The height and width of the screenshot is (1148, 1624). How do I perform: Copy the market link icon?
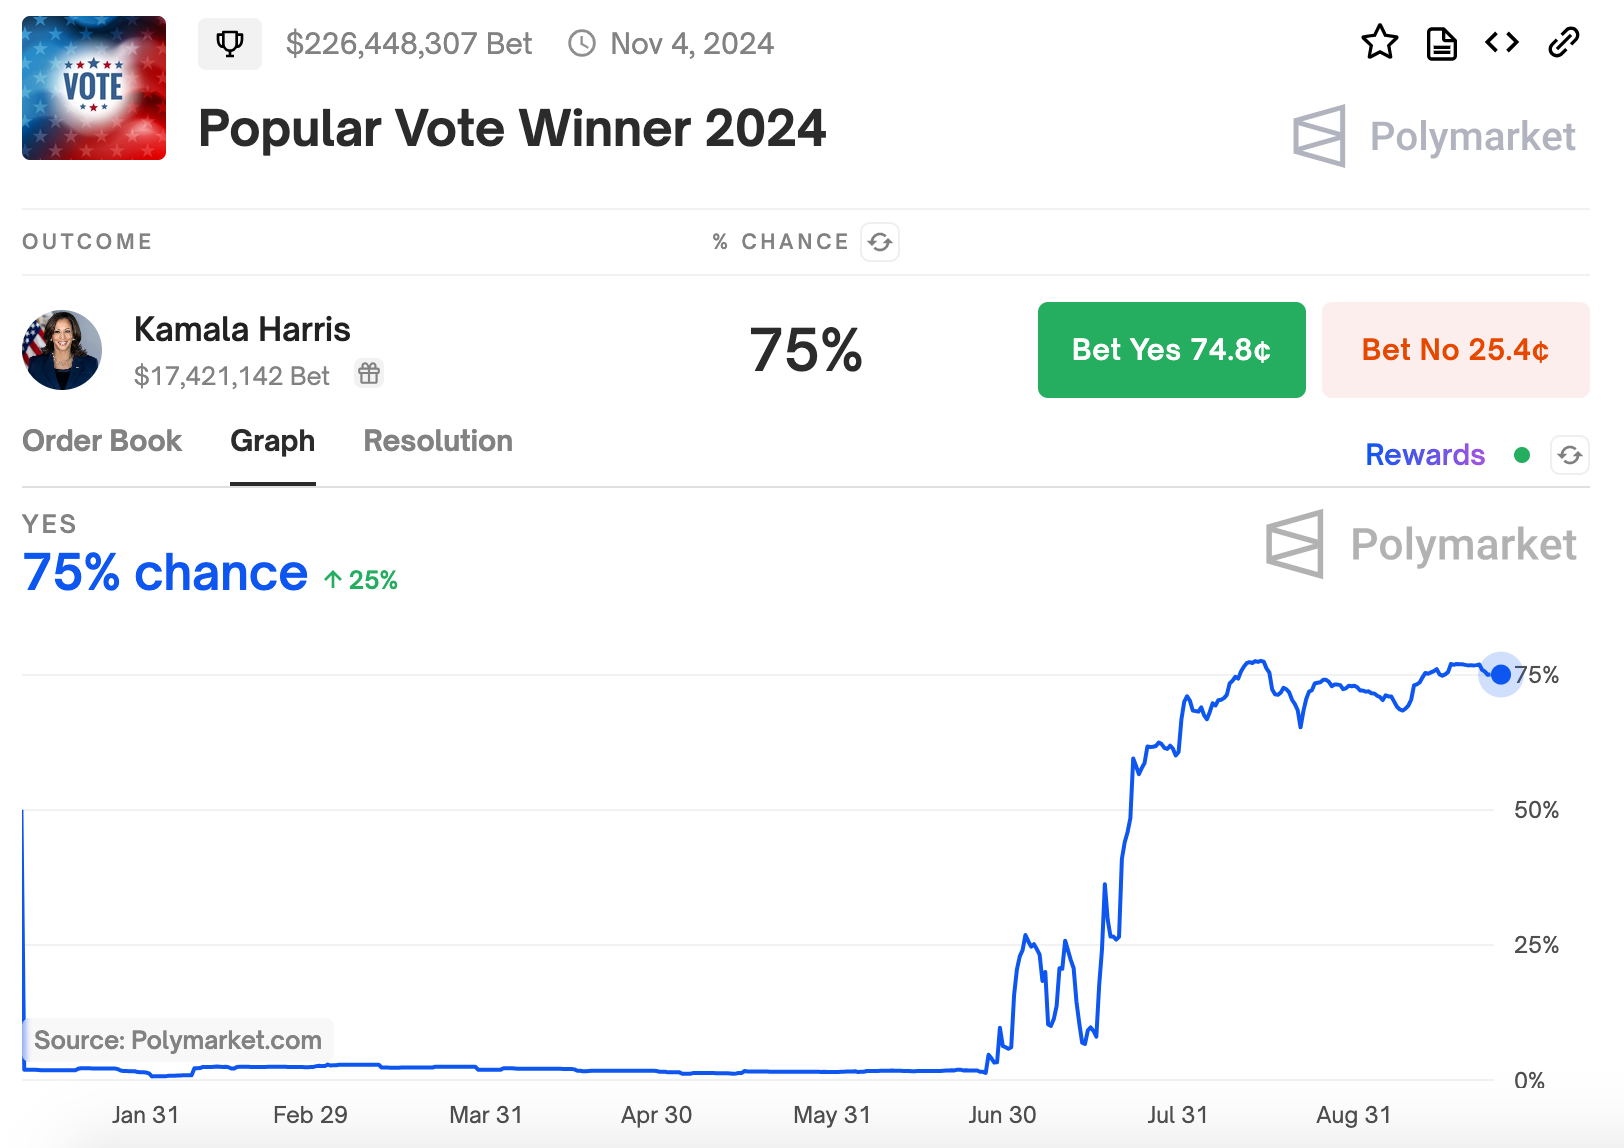tap(1562, 43)
